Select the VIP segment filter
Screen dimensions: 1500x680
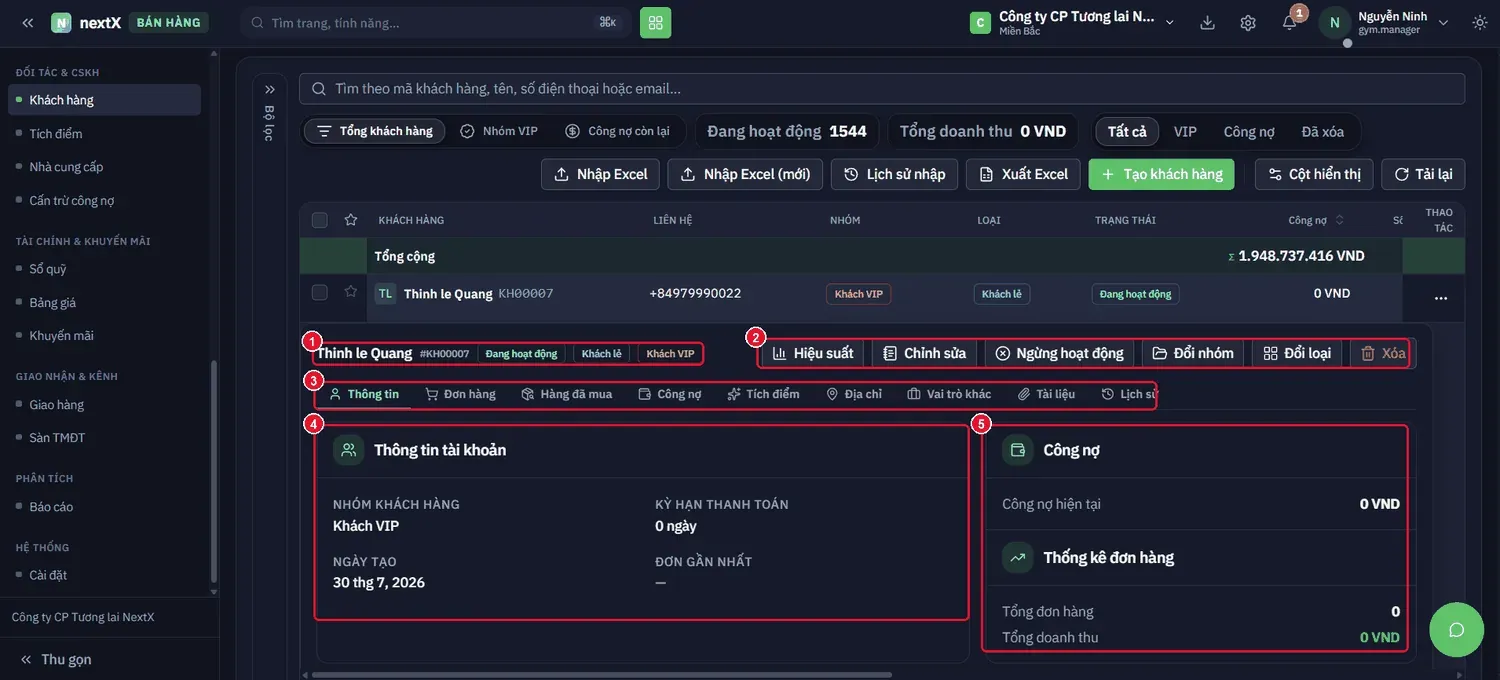click(x=1185, y=131)
